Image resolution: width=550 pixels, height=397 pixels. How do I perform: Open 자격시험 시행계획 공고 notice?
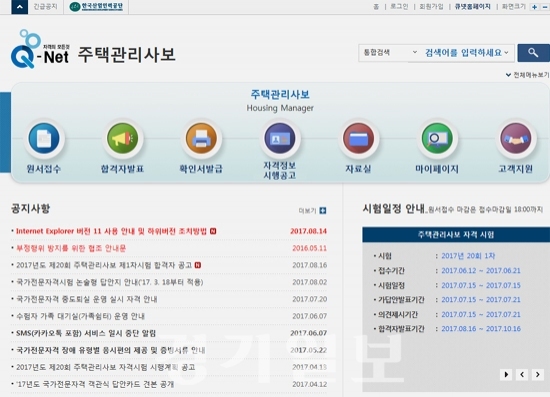(x=105, y=367)
